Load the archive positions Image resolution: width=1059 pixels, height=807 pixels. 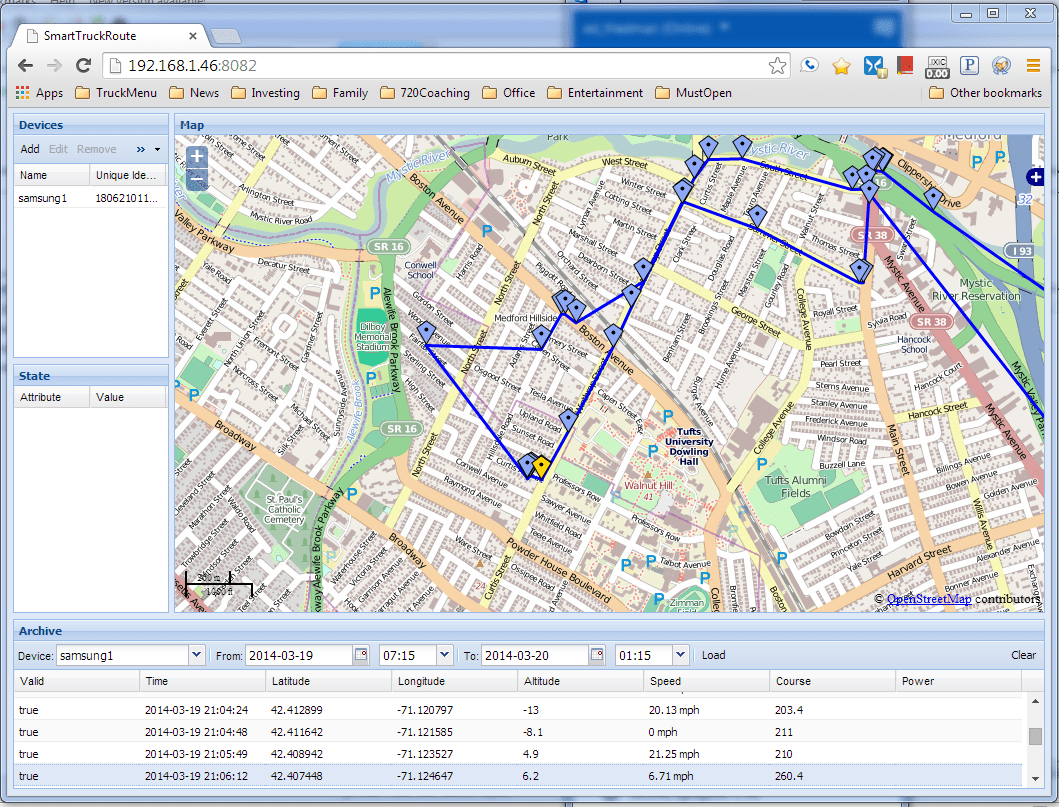[713, 655]
